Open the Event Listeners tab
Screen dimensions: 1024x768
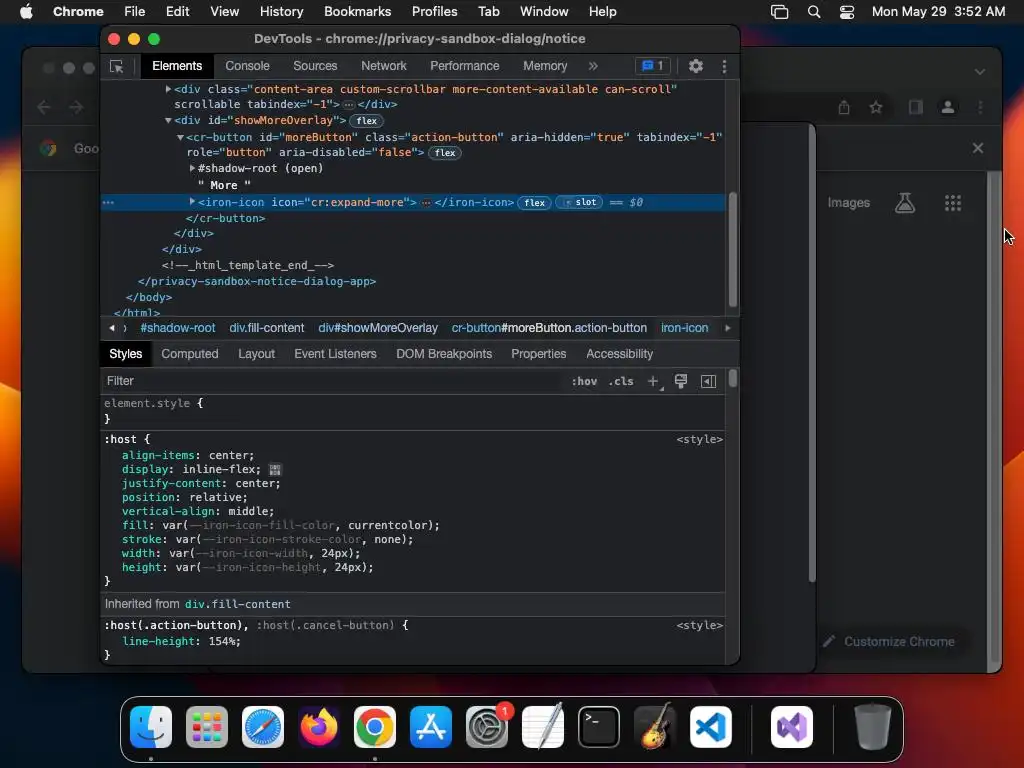336,354
